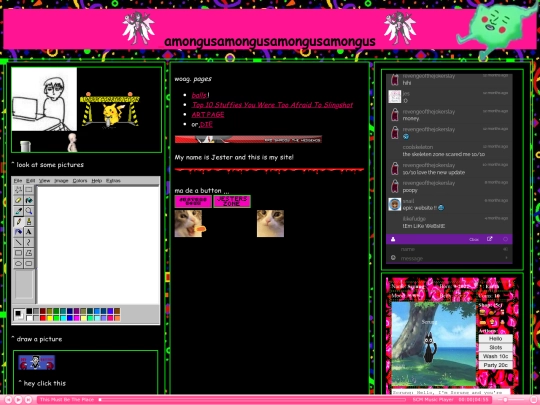Viewport: 540px width, 405px height.
Task: Open the 'balls' page link
Action: pyautogui.click(x=199, y=95)
